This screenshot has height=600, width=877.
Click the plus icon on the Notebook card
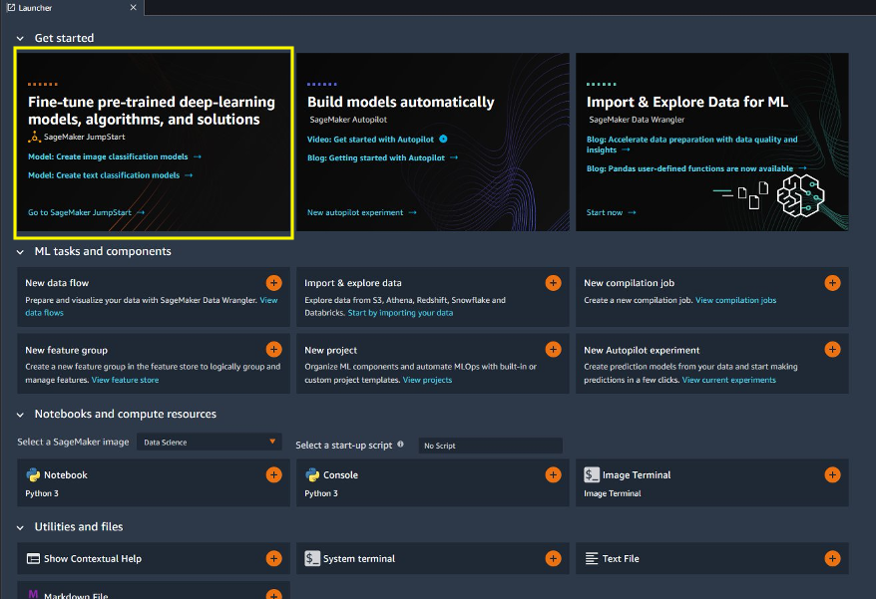274,475
